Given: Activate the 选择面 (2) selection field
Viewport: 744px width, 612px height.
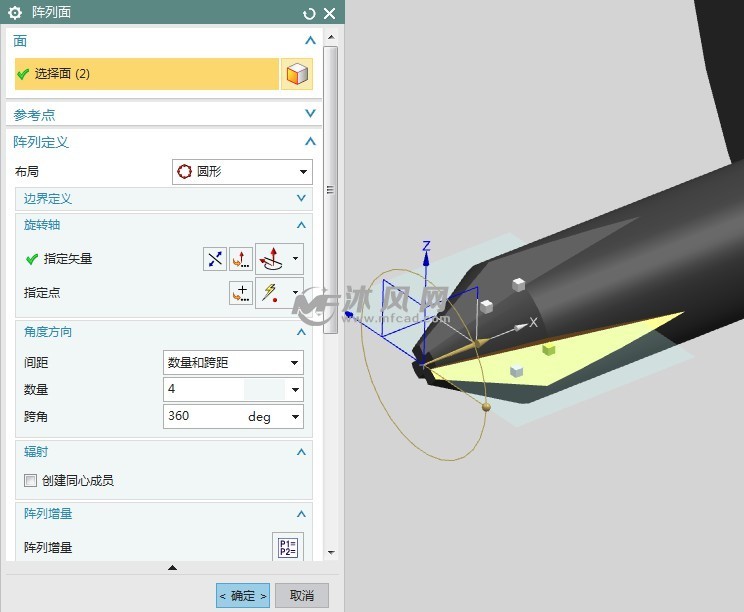Looking at the screenshot, I should tap(147, 74).
